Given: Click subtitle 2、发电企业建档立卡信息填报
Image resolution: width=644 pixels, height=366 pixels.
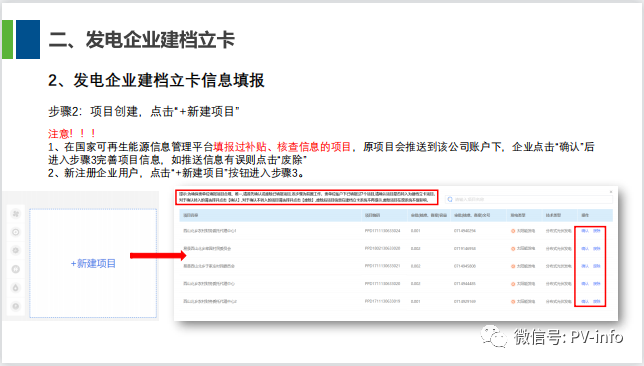Looking at the screenshot, I should tap(156, 80).
